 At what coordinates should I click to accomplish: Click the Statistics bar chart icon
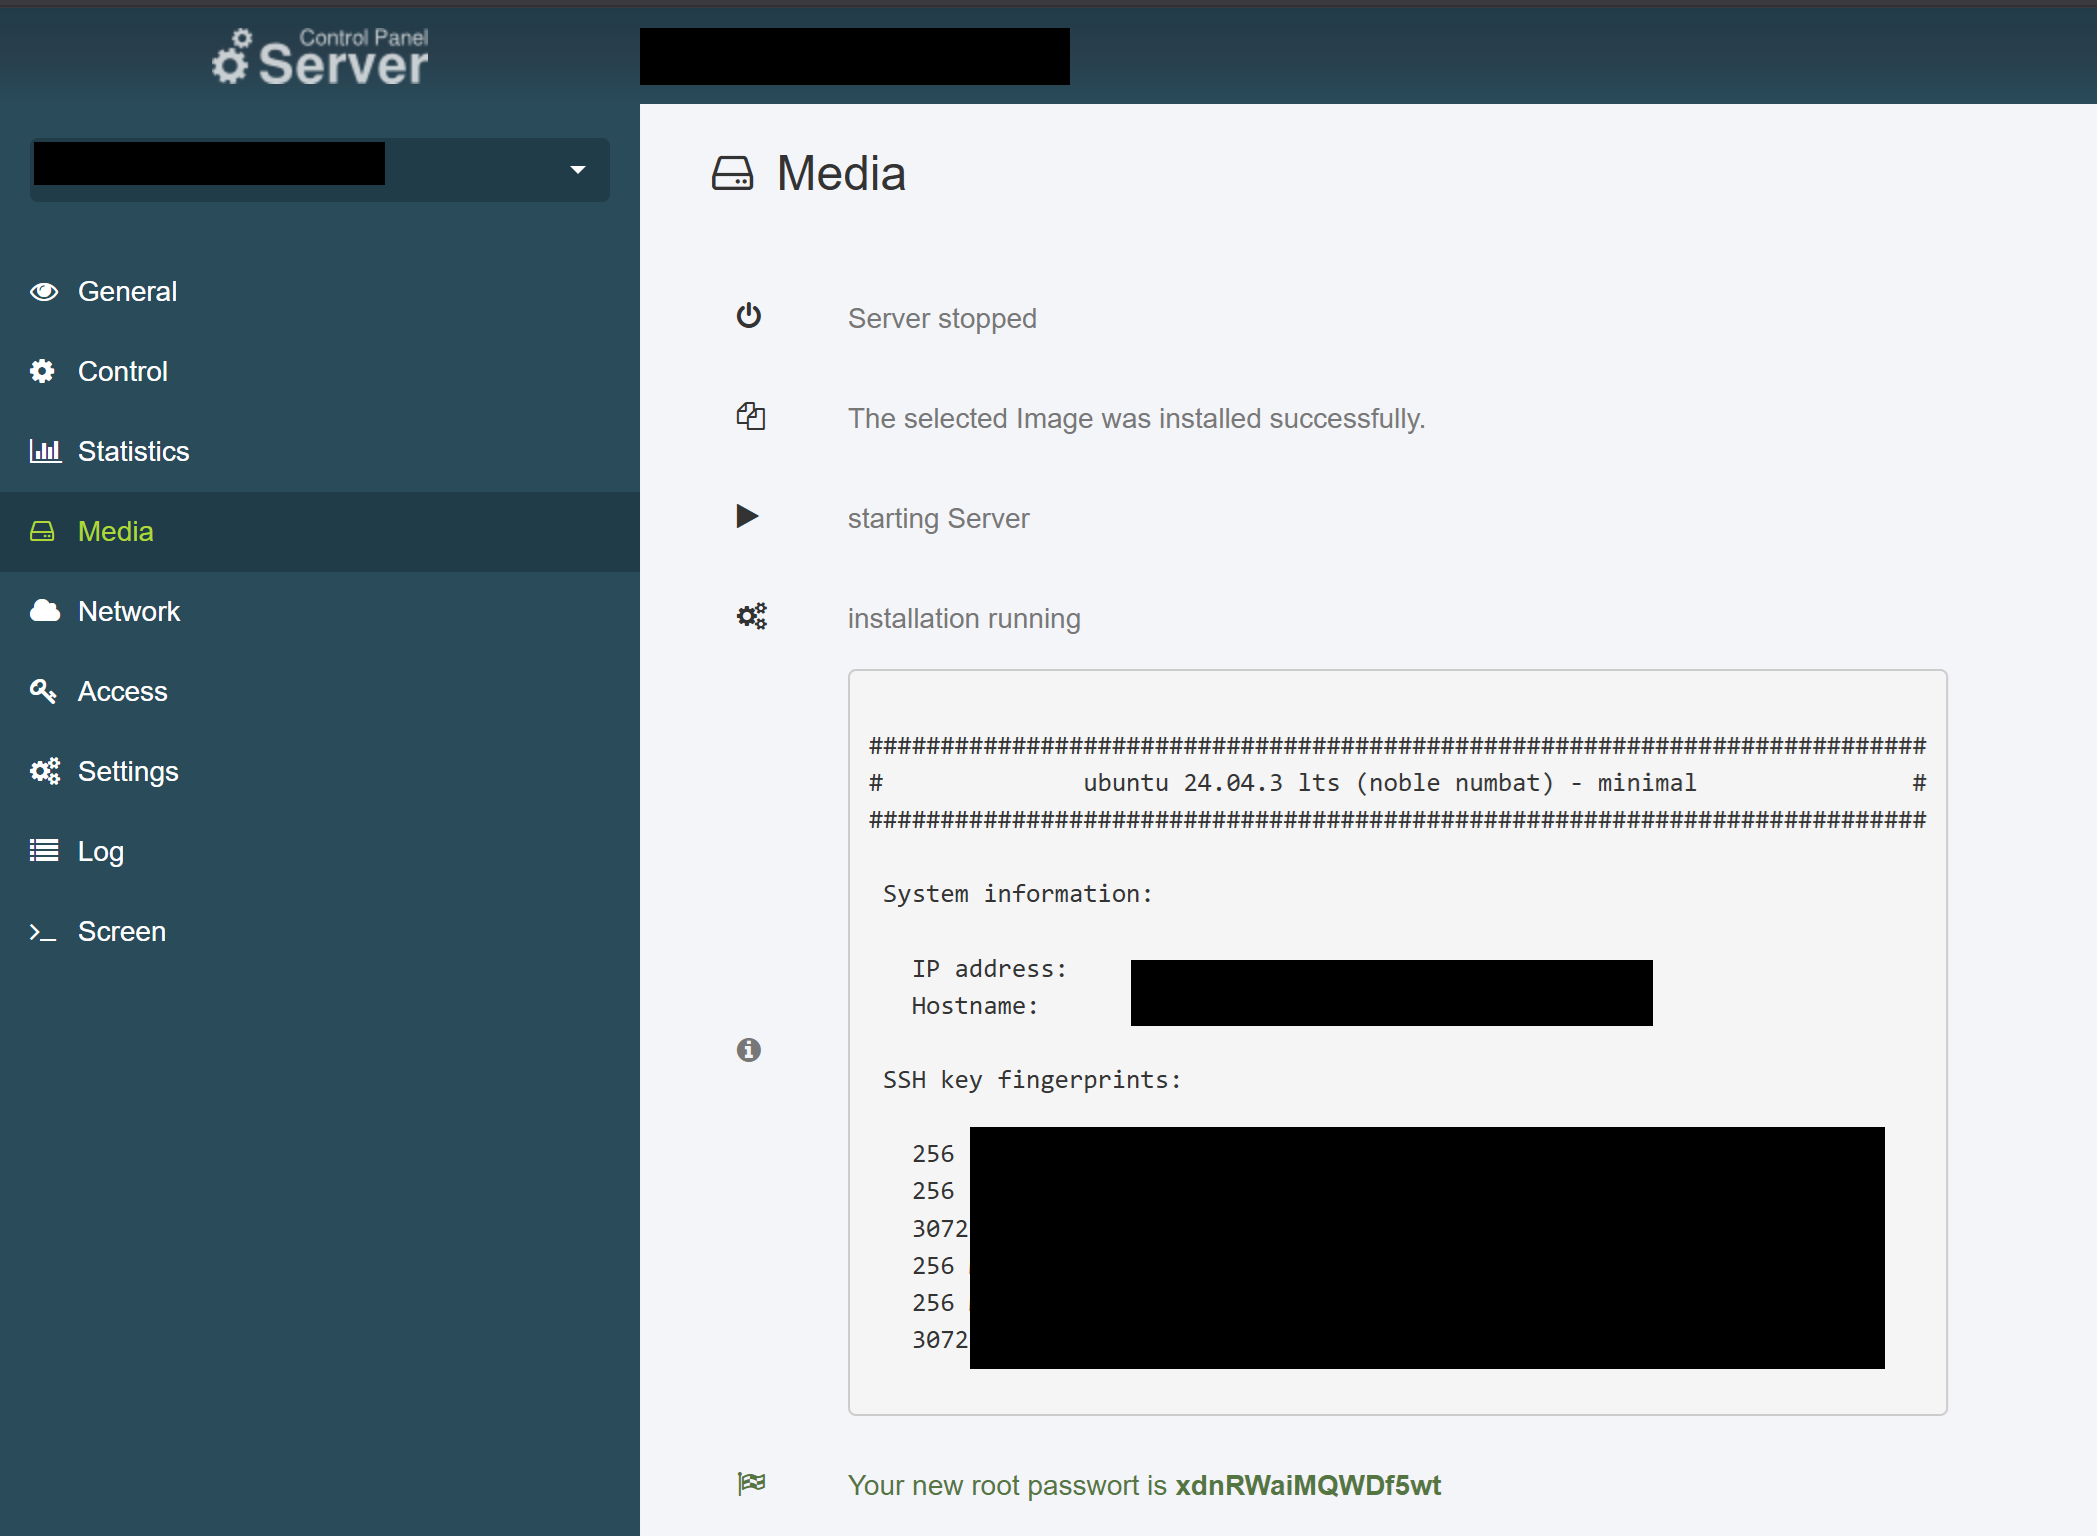click(x=45, y=451)
